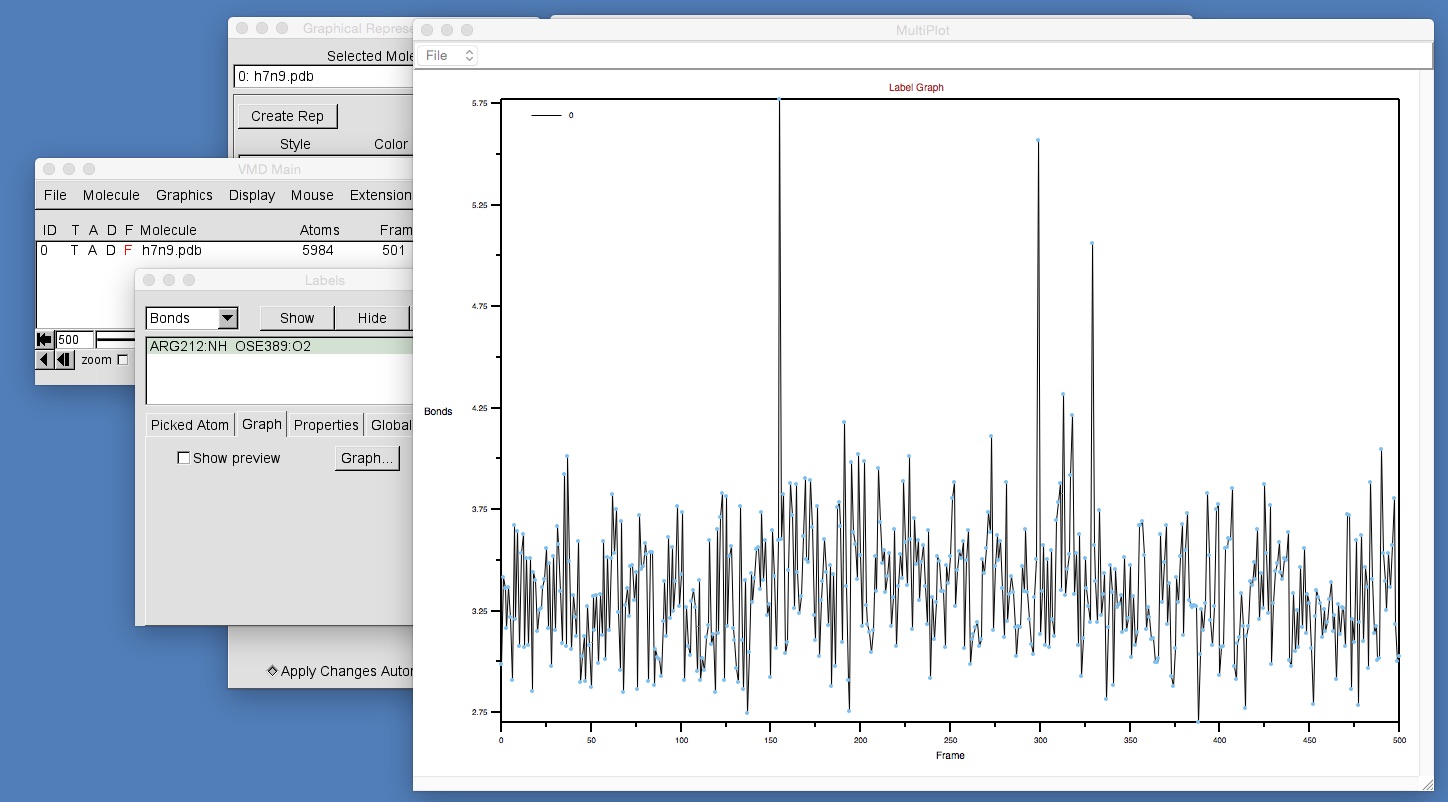
Task: Click the animation speed slider
Action: (115, 339)
